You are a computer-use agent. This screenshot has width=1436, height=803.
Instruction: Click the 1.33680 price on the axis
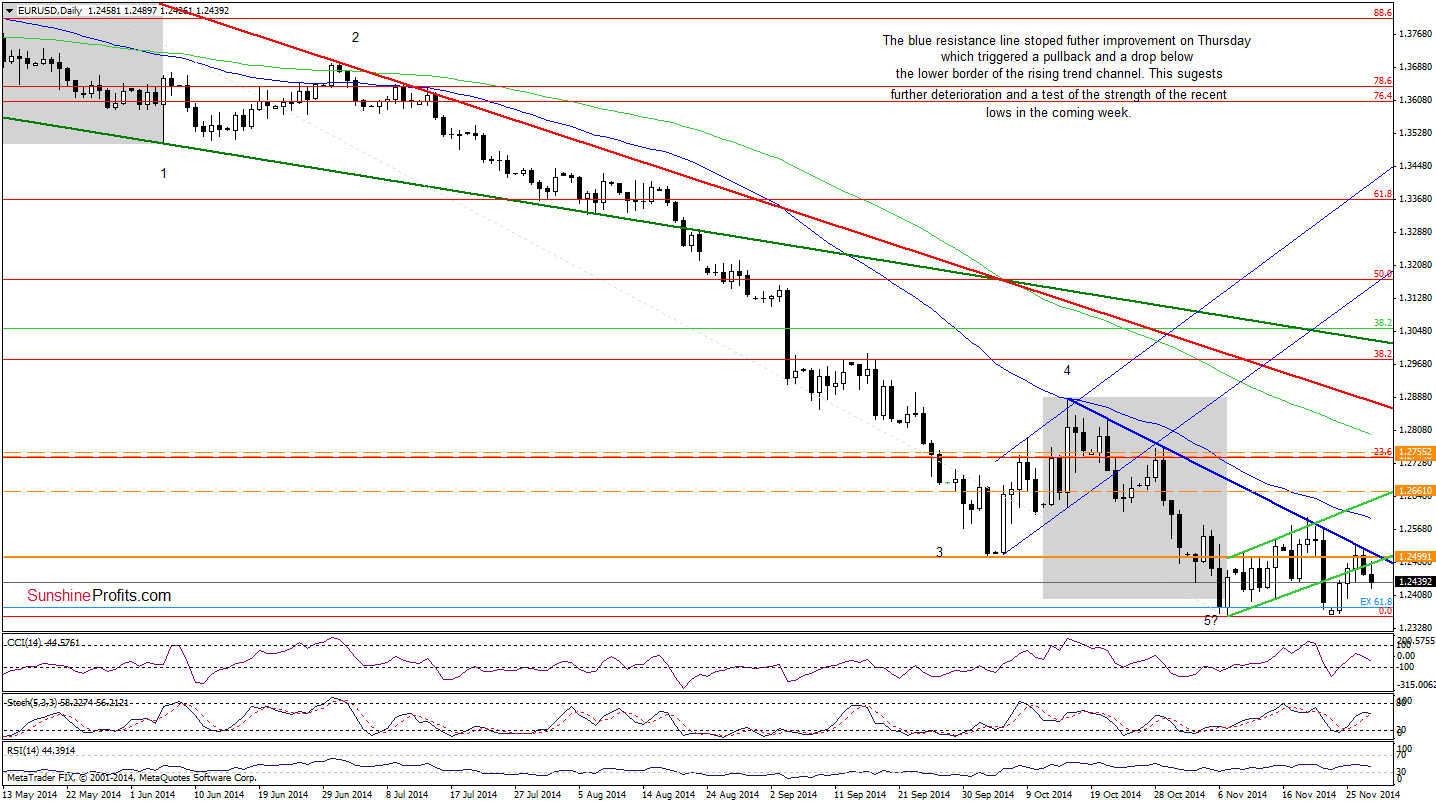coord(1415,198)
